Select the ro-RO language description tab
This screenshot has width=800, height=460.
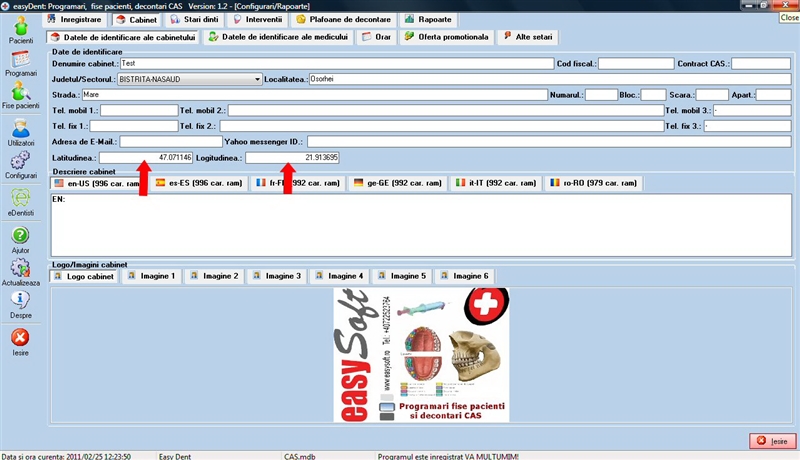(592, 184)
